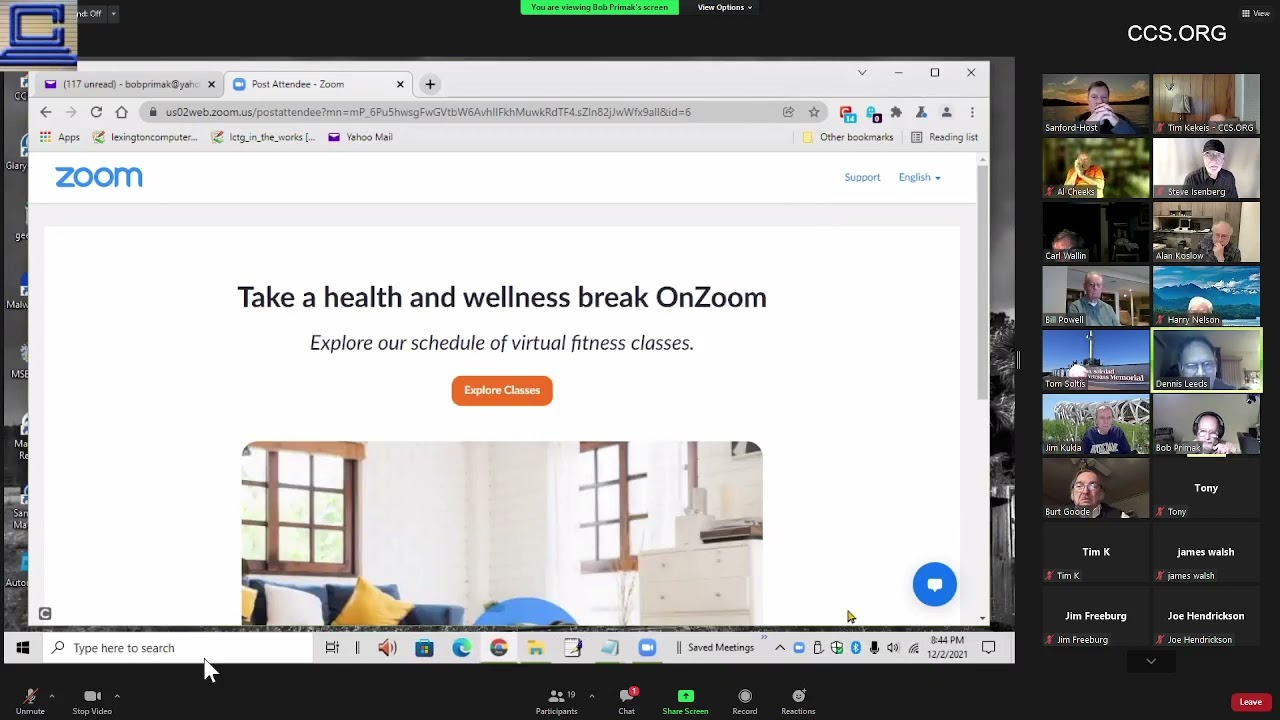Show more participants with the down chevron
The image size is (1280, 720).
1151,661
